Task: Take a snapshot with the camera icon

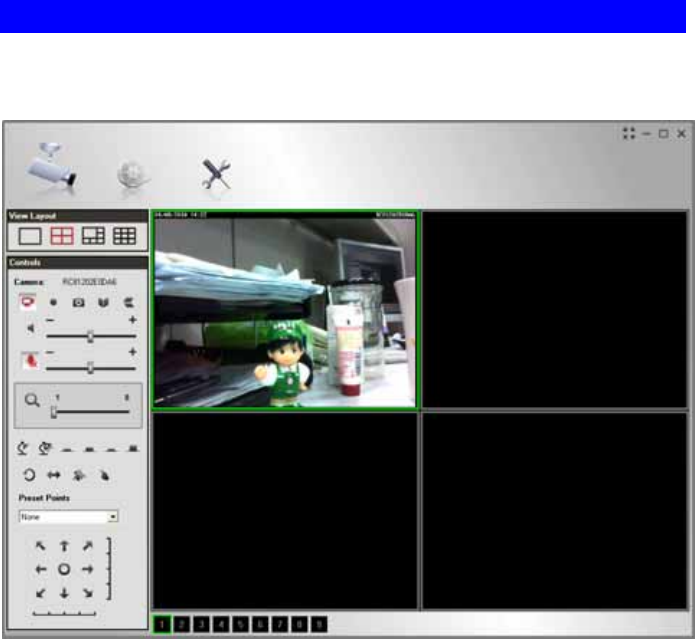Action: (78, 303)
